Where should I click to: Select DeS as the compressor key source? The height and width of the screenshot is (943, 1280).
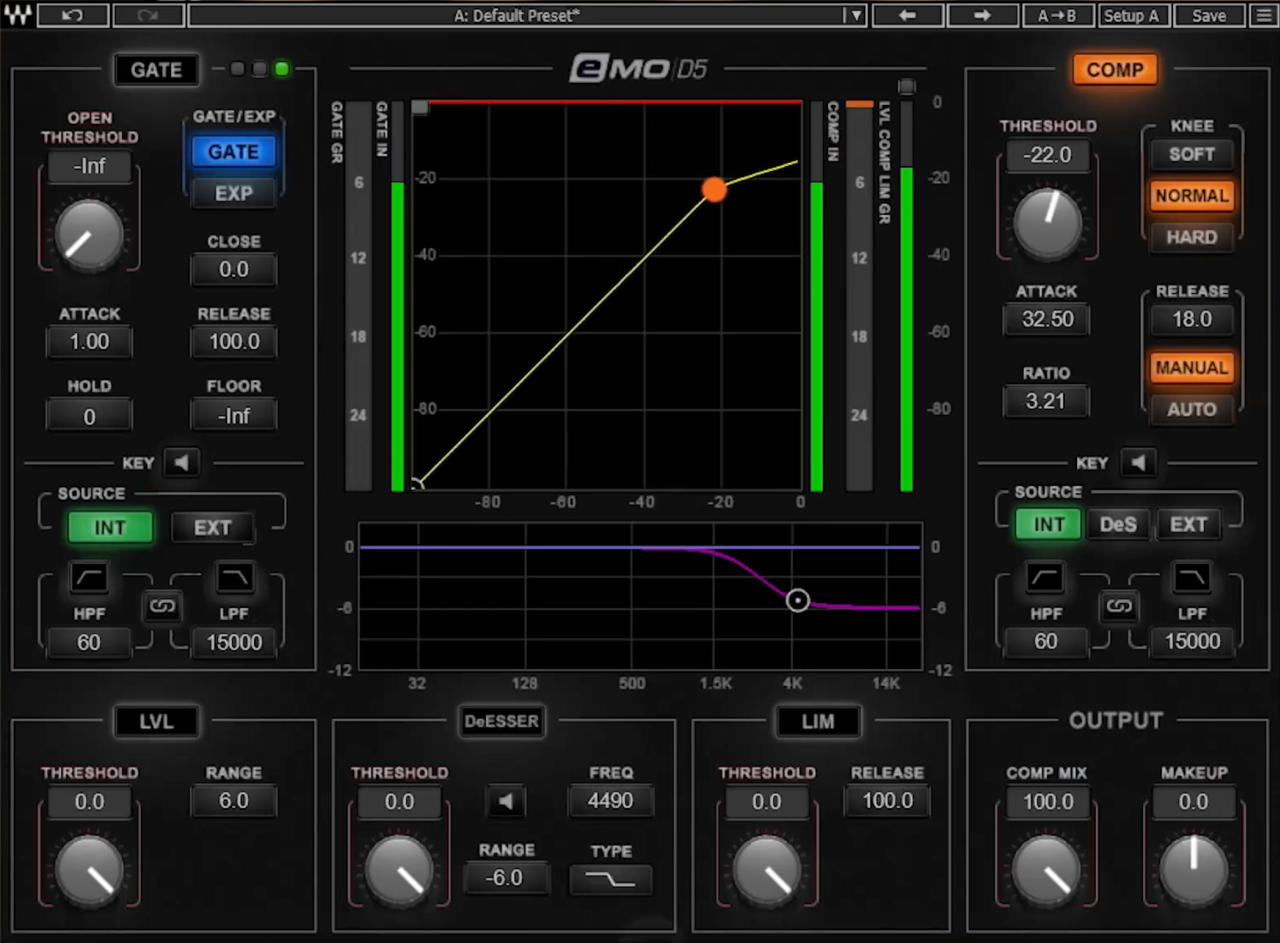pos(1118,524)
